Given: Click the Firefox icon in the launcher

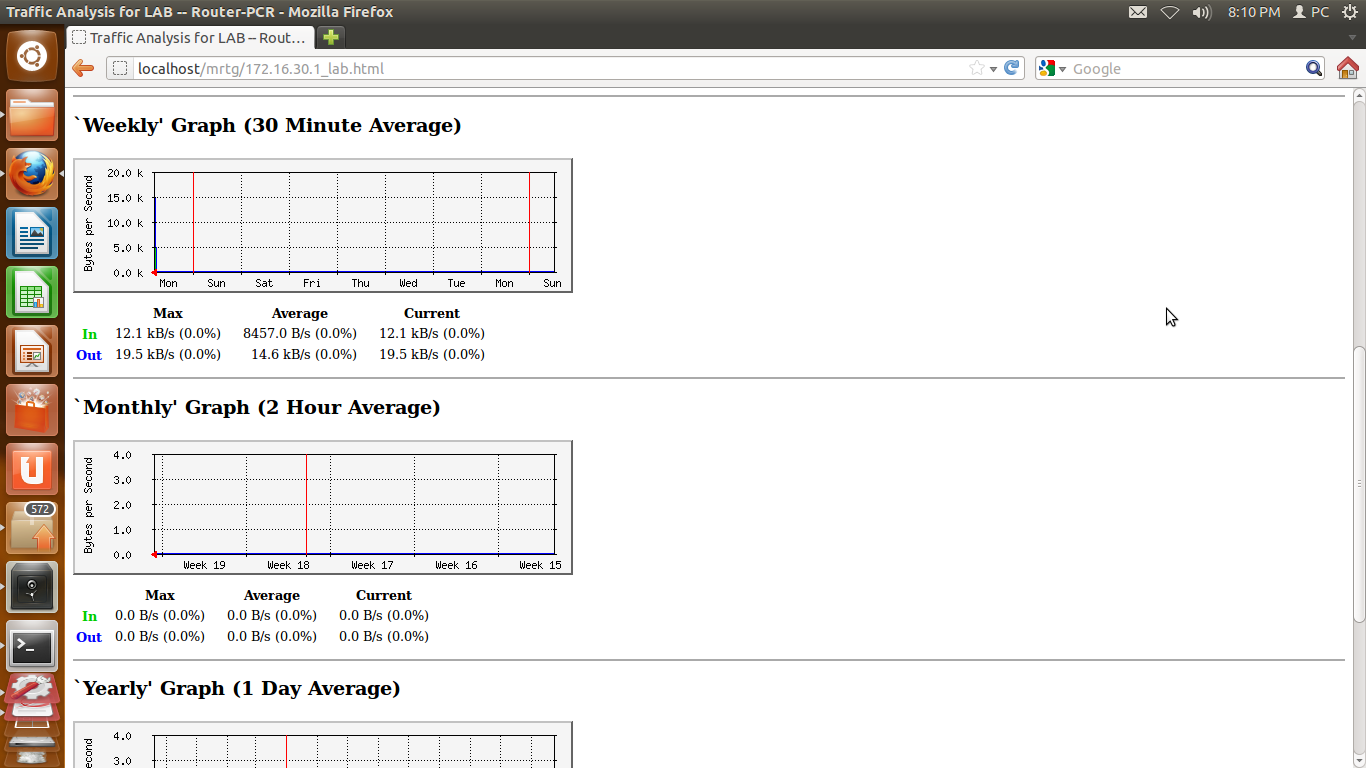Looking at the screenshot, I should (32, 174).
